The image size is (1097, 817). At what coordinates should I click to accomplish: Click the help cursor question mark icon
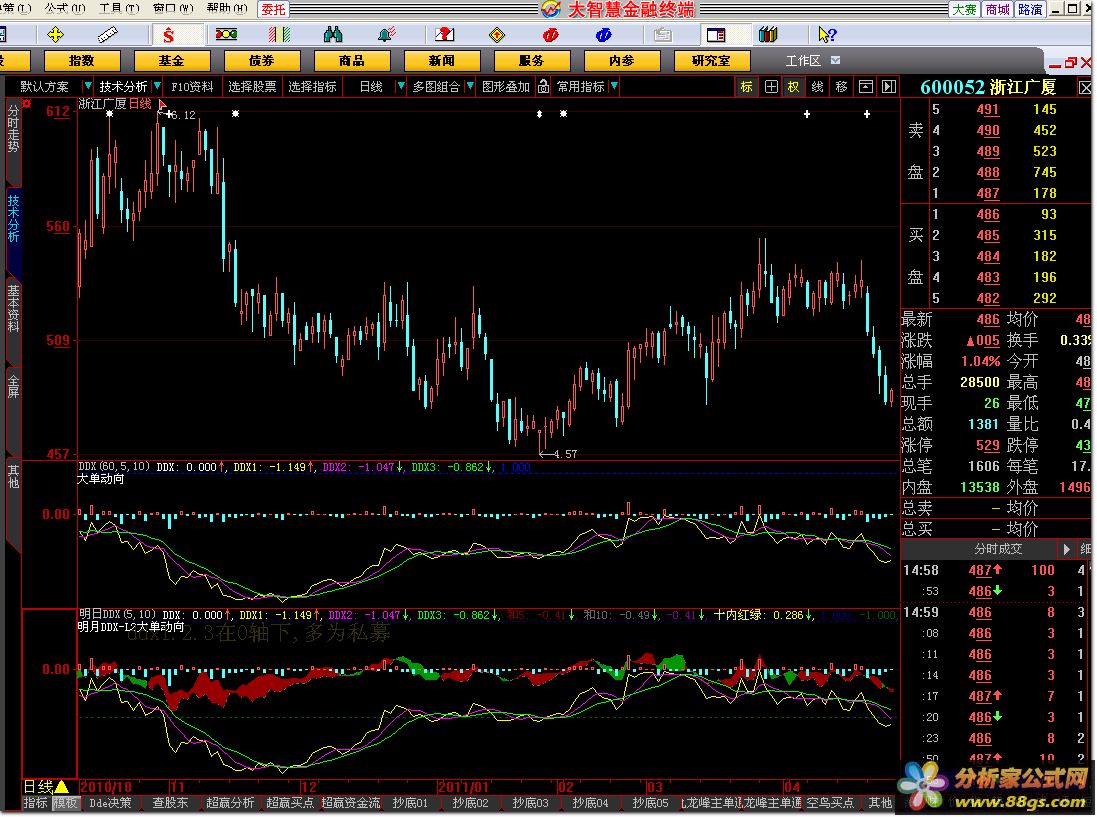(827, 34)
